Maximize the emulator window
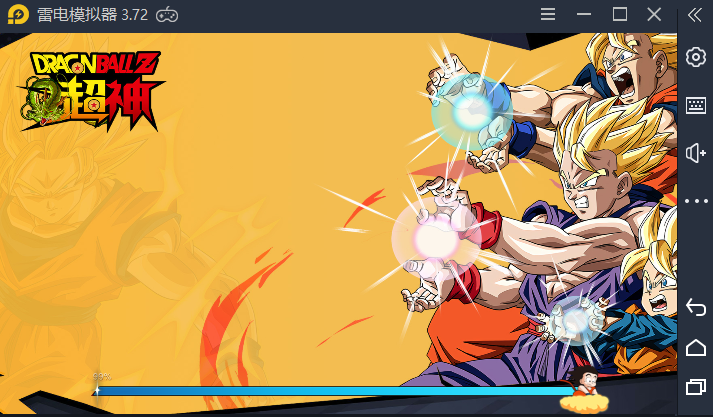This screenshot has height=418, width=713. point(620,14)
